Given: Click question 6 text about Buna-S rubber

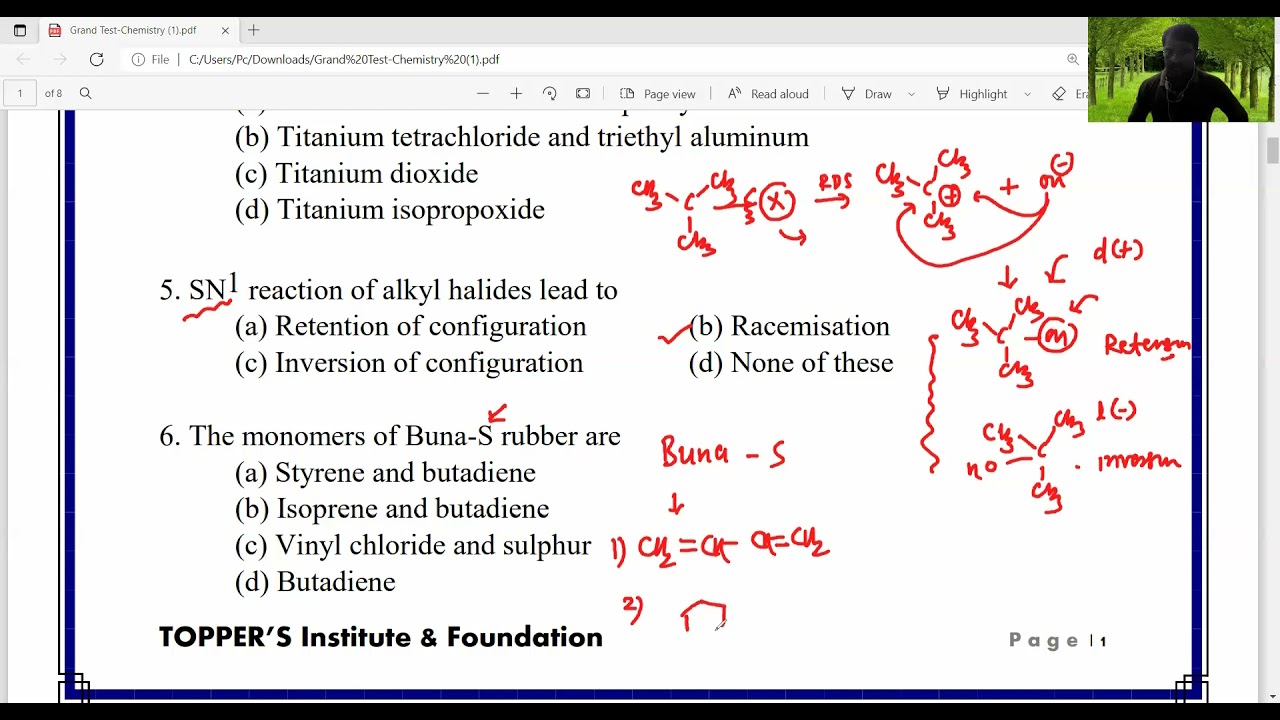Looking at the screenshot, I should point(390,436).
